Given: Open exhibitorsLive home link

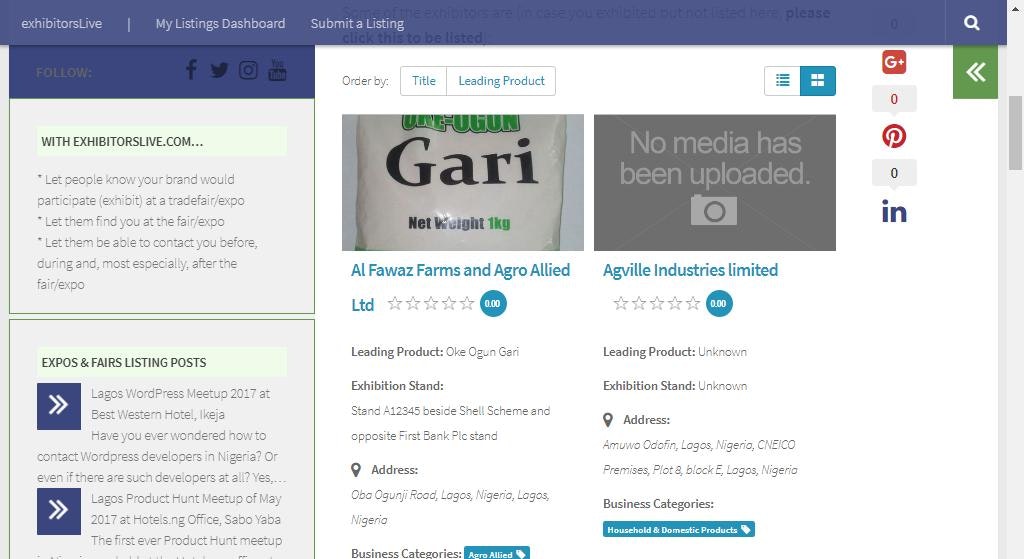Looking at the screenshot, I should [61, 24].
